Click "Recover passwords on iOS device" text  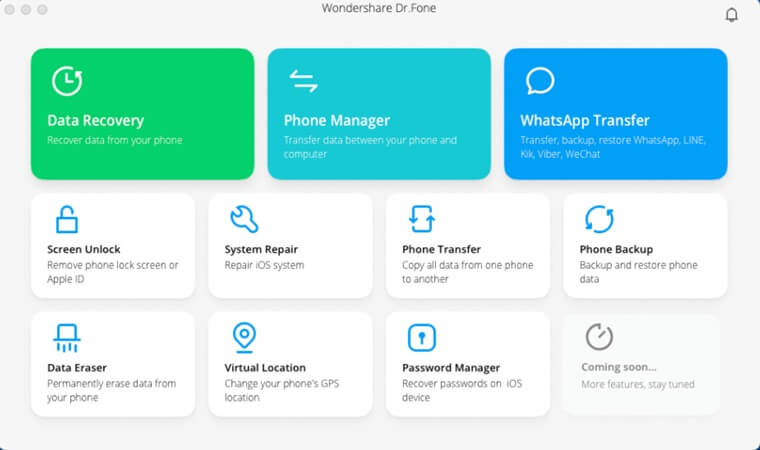[x=462, y=390]
